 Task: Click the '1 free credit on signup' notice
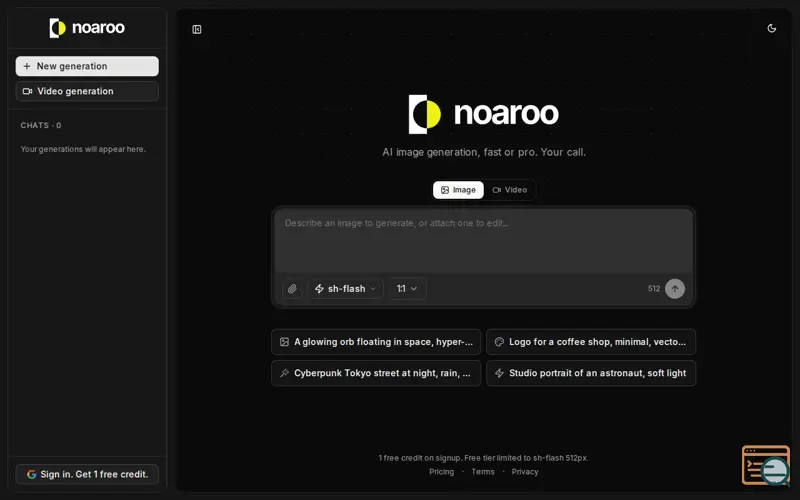point(484,458)
